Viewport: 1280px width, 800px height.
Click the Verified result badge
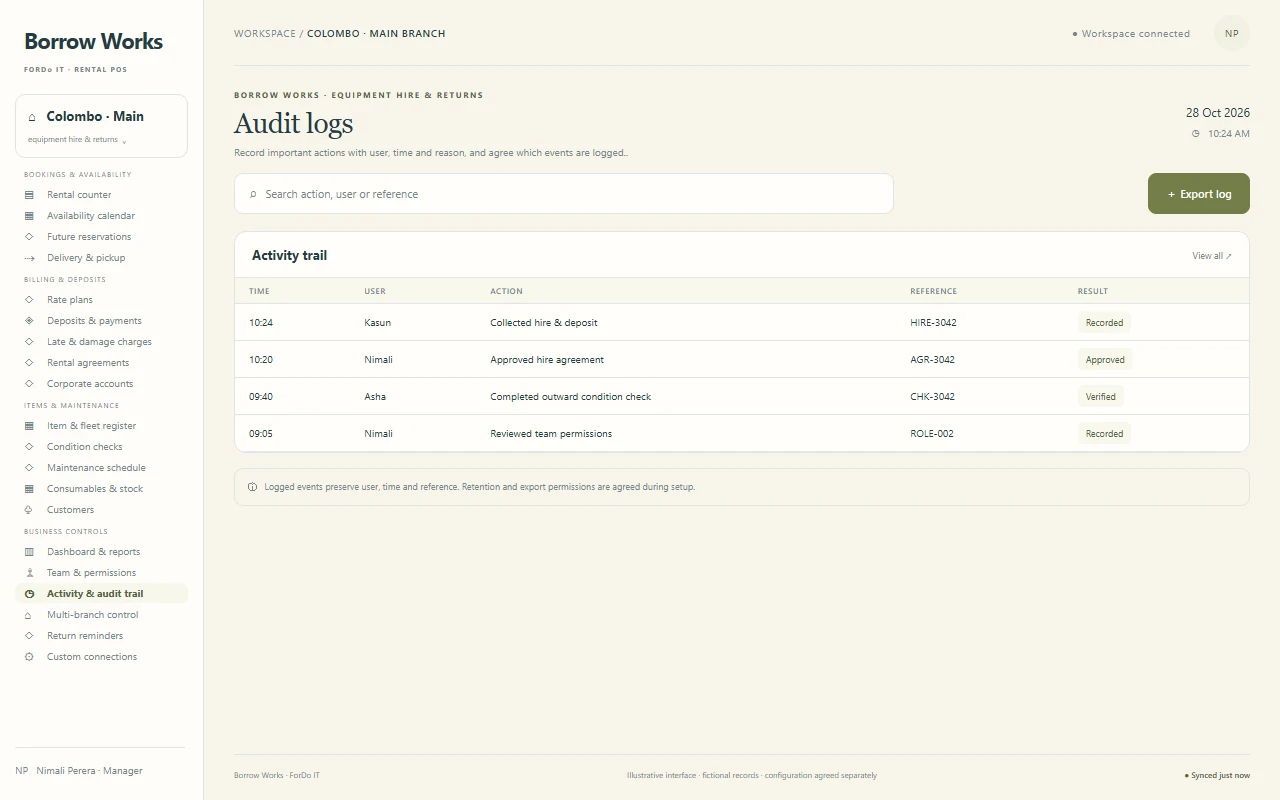1101,397
